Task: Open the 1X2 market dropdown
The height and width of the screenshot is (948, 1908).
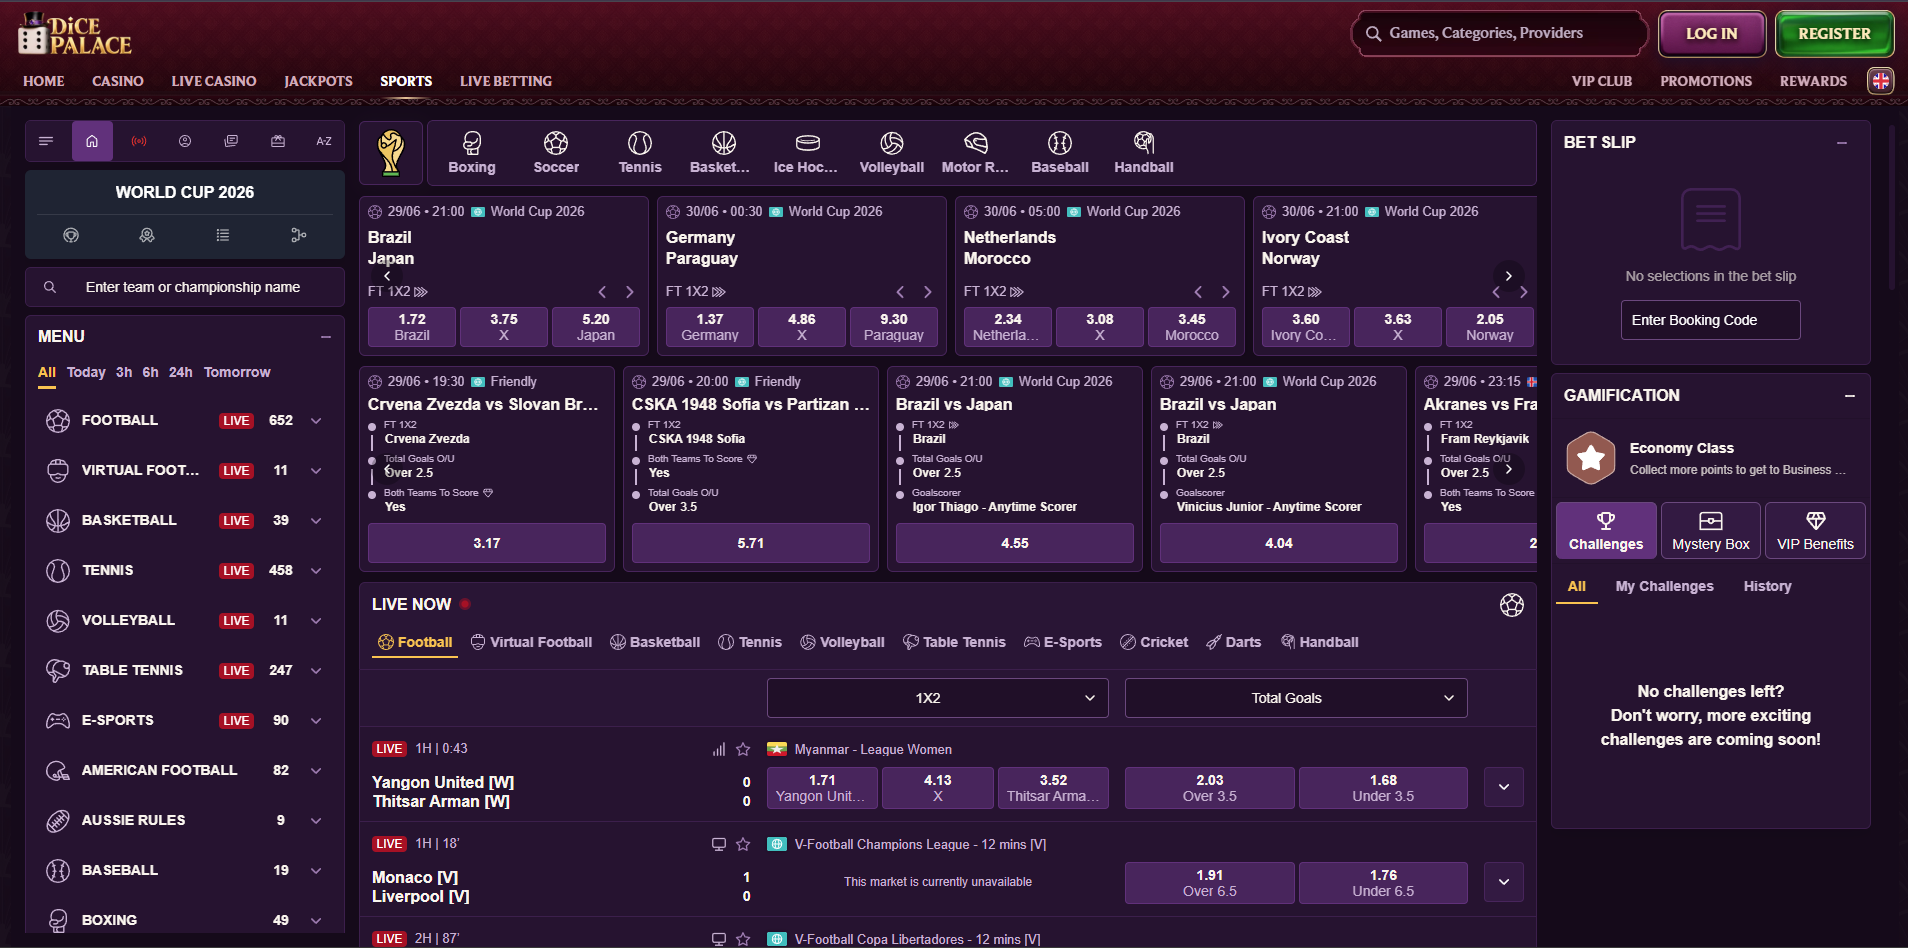Action: tap(938, 698)
